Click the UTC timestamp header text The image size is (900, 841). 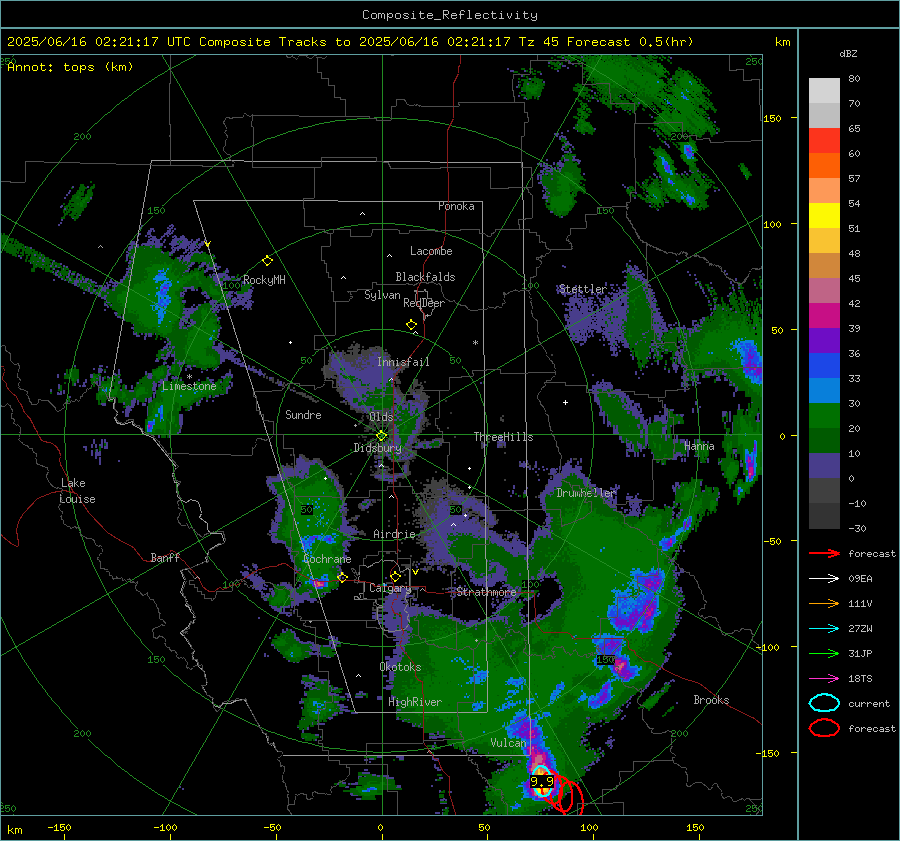(350, 42)
